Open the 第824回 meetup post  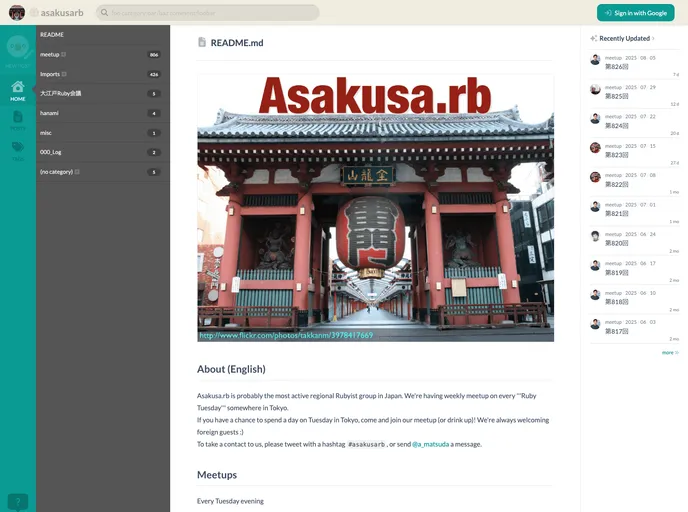tap(616, 125)
